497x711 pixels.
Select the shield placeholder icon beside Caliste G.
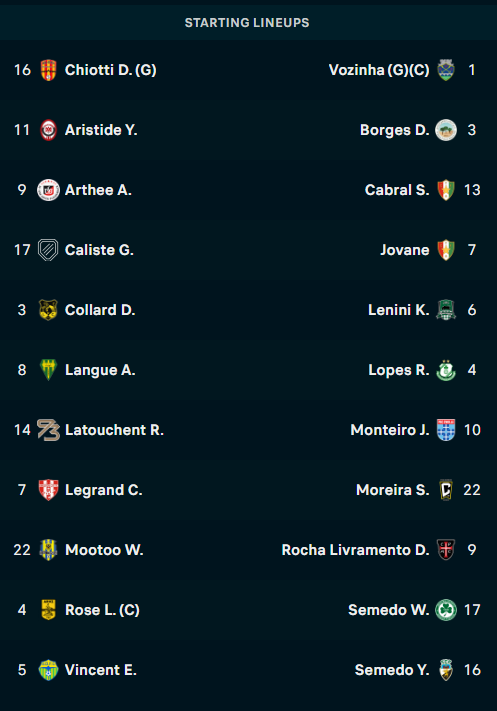48,250
